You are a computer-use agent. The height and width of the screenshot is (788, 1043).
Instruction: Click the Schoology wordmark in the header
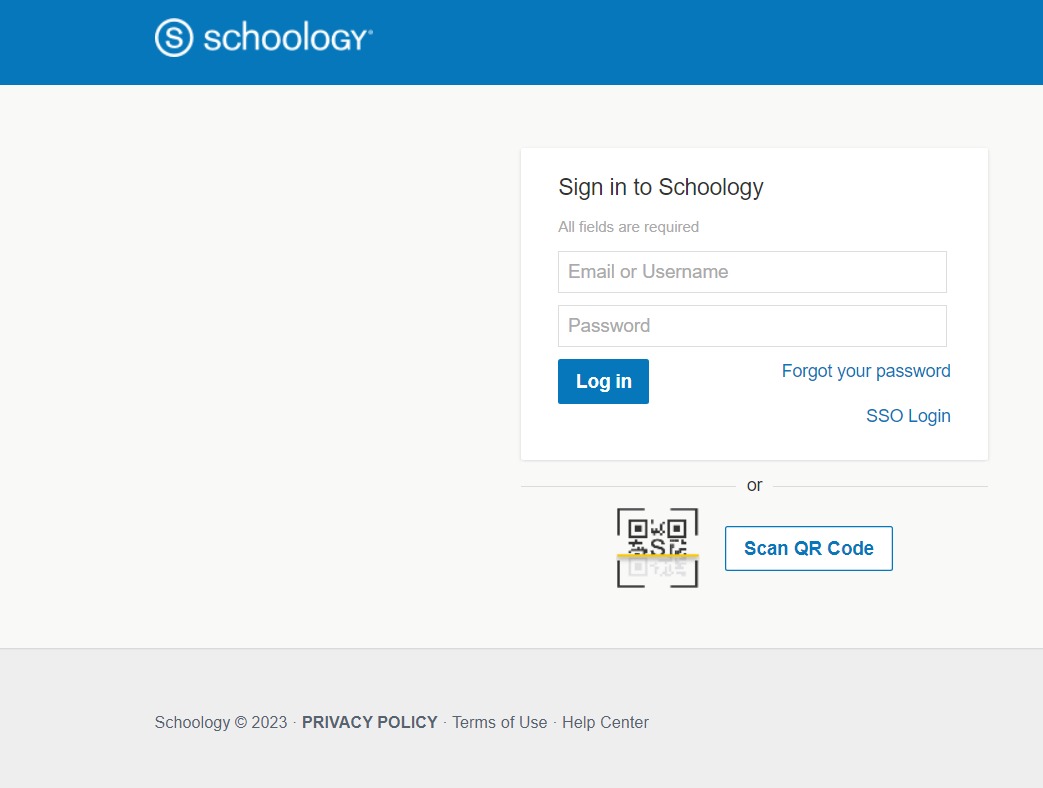[x=287, y=39]
